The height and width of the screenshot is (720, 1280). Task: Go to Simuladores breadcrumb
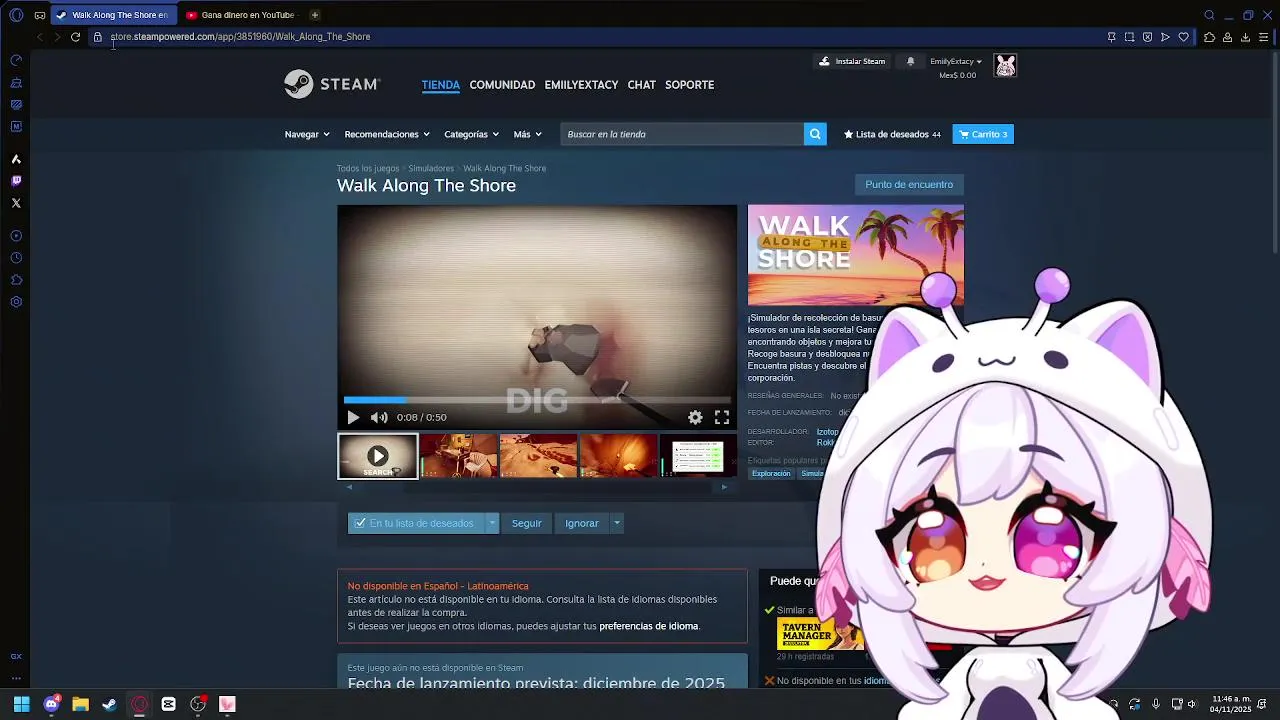pyautogui.click(x=431, y=168)
